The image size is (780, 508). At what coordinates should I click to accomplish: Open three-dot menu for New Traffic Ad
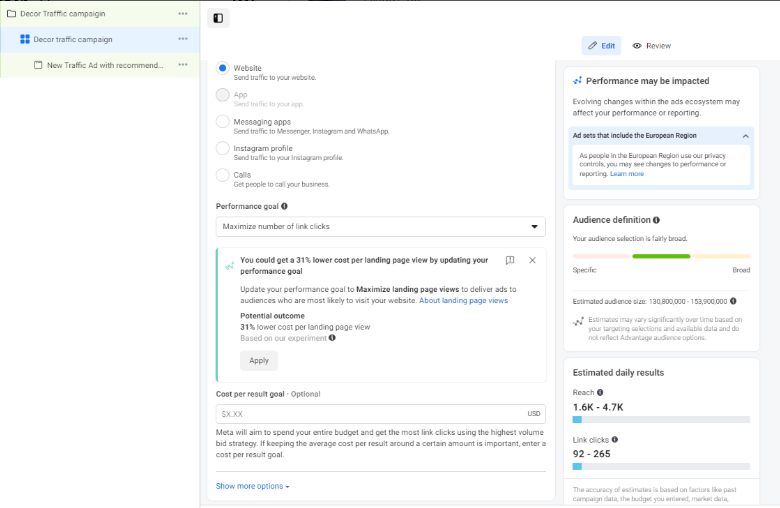183,65
